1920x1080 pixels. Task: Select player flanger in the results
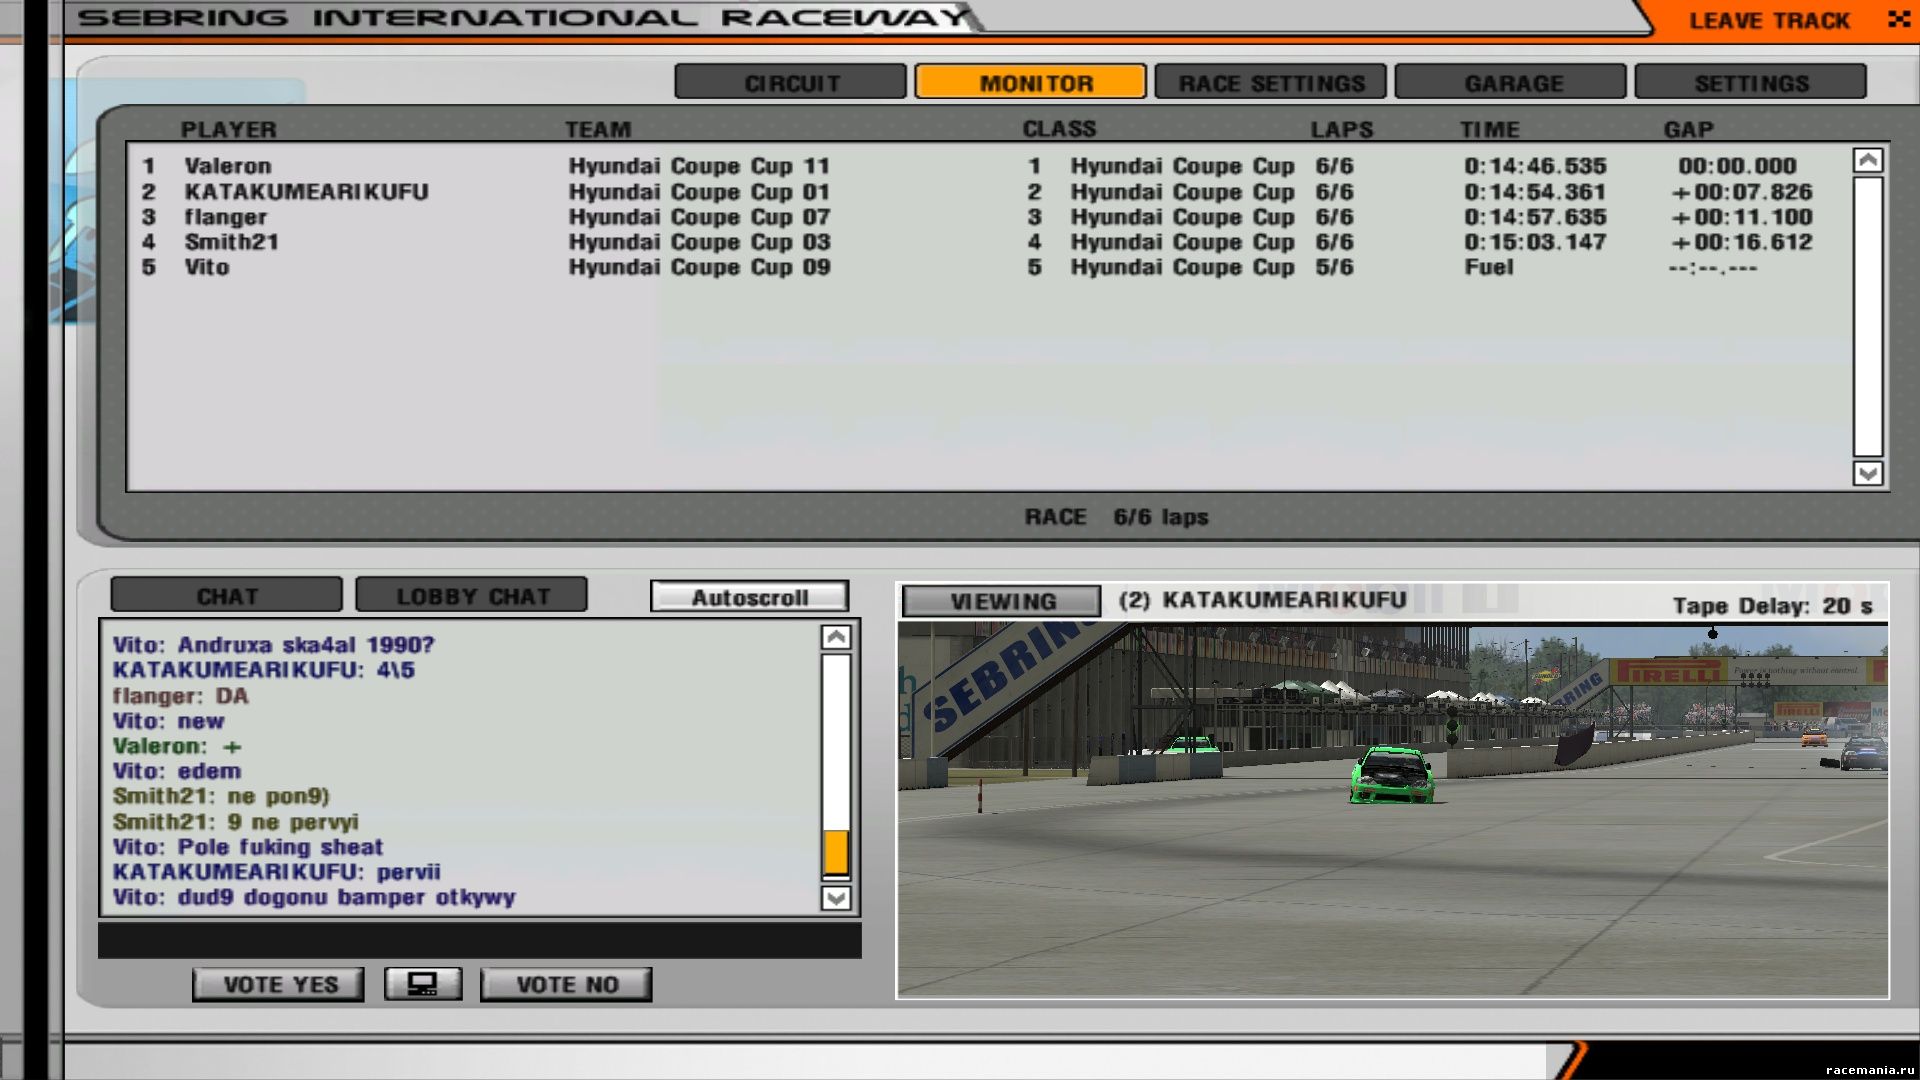[225, 217]
